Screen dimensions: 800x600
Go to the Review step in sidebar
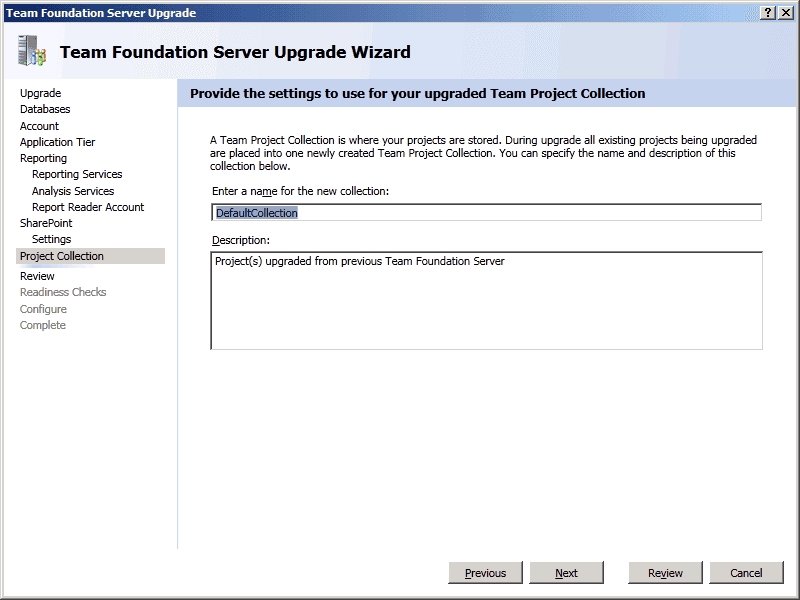pyautogui.click(x=37, y=276)
